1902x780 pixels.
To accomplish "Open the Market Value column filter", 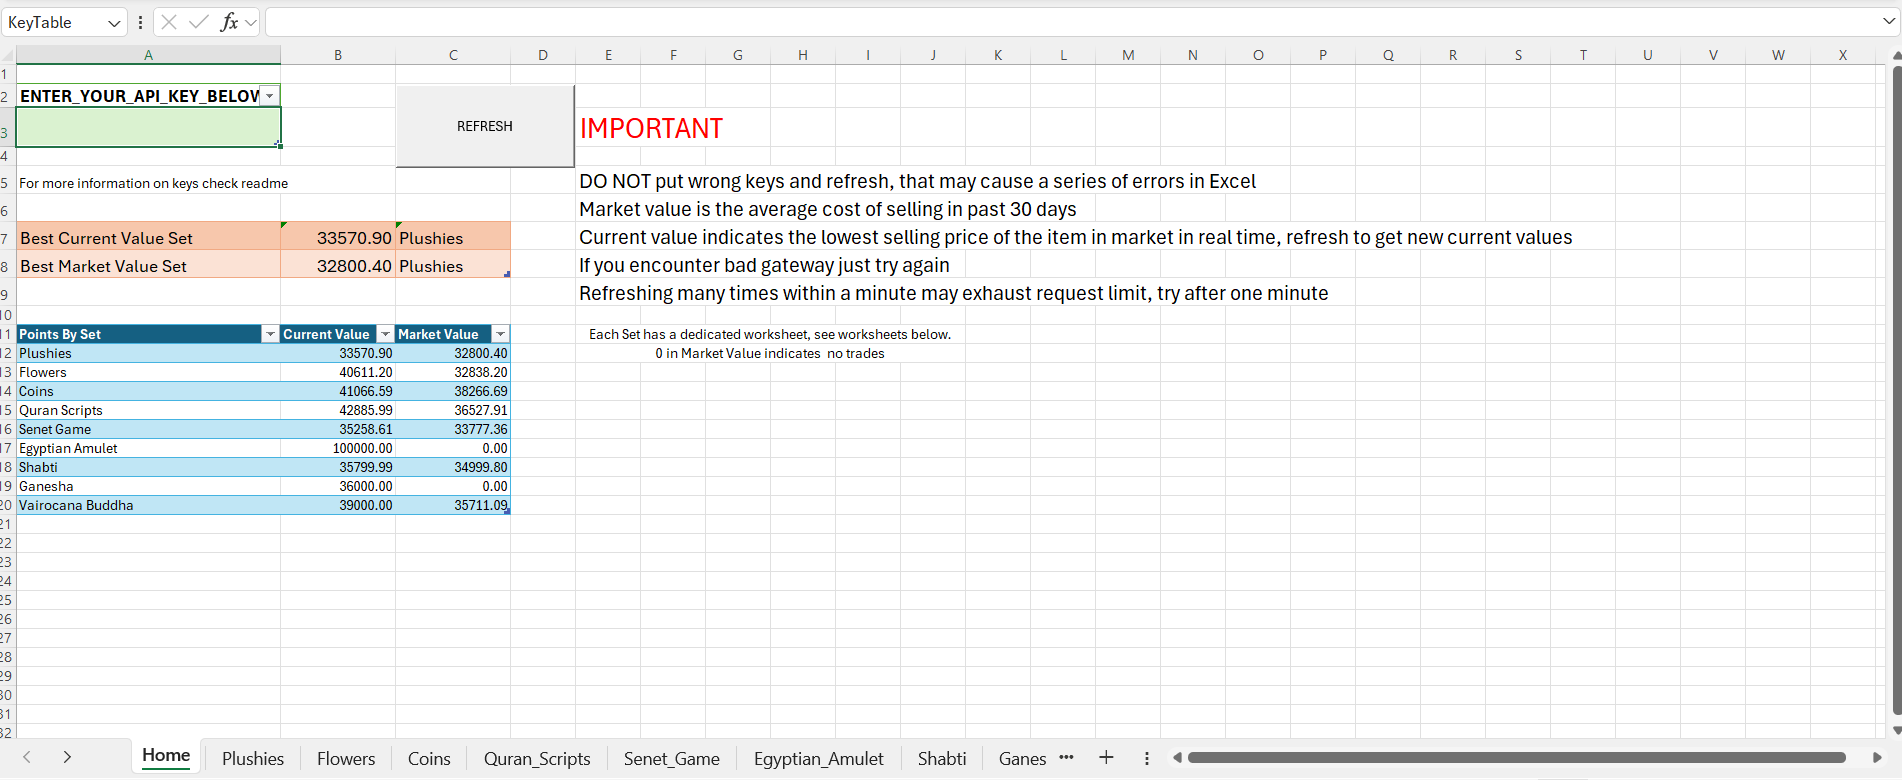I will pyautogui.click(x=500, y=334).
